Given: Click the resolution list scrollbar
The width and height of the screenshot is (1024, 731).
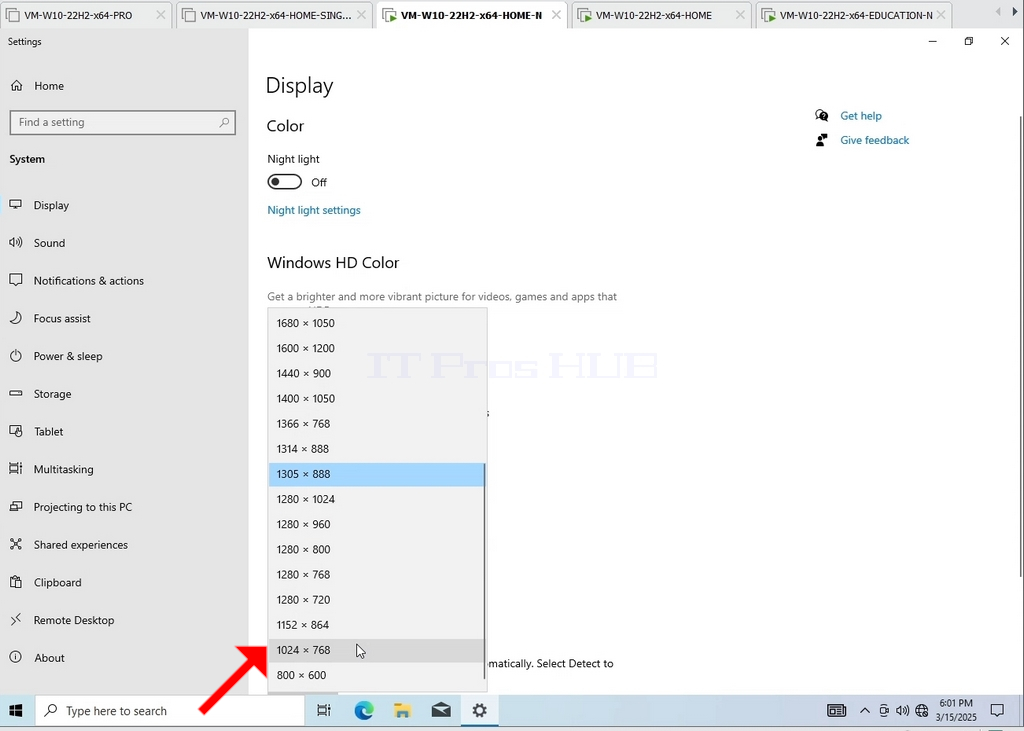Looking at the screenshot, I should click(485, 571).
